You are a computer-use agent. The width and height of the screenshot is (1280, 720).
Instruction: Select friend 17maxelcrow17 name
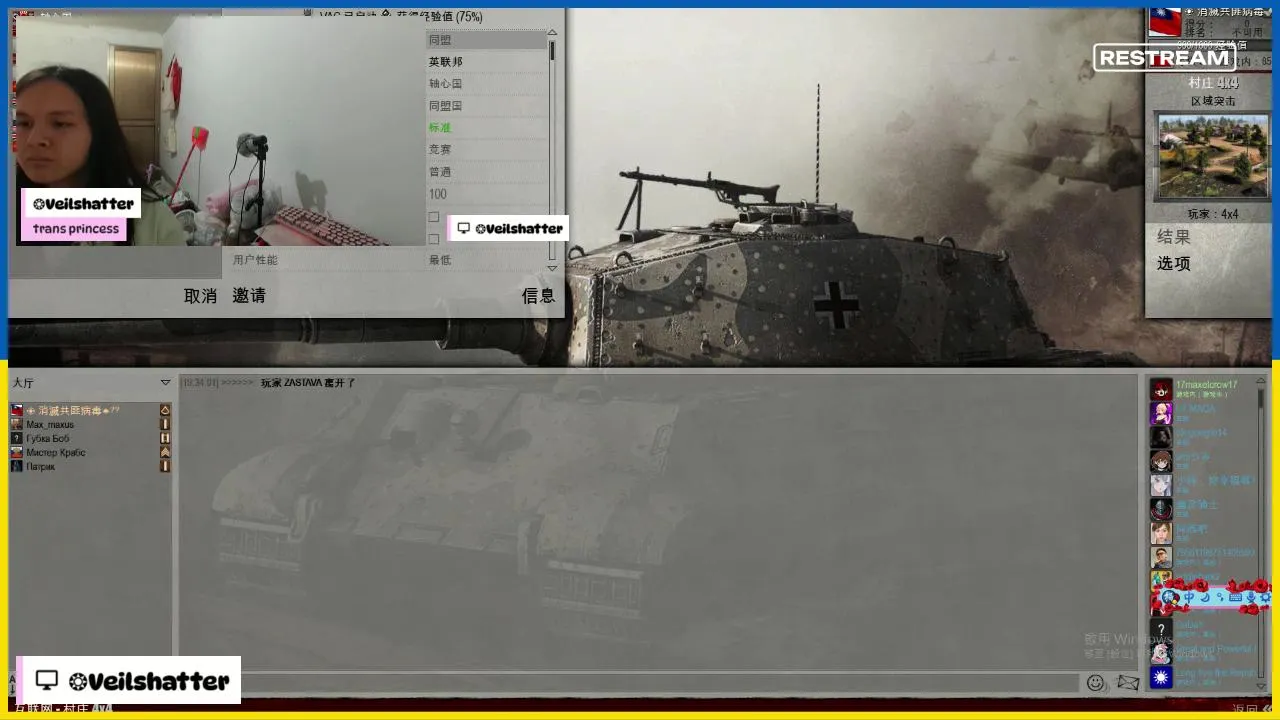coord(1206,385)
